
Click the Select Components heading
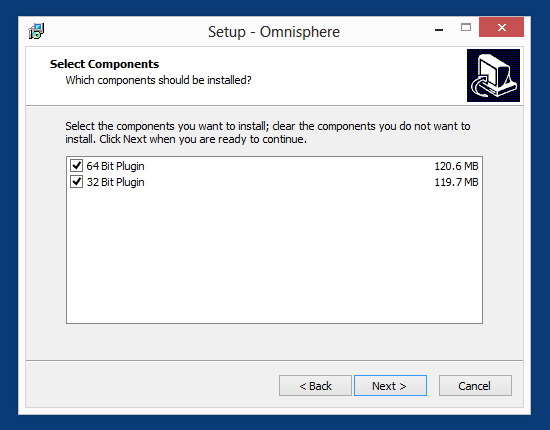tap(104, 64)
